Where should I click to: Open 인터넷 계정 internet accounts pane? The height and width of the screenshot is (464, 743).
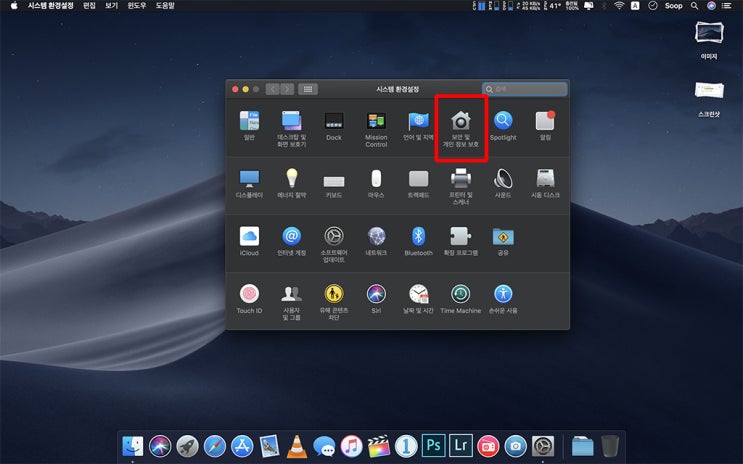point(291,241)
